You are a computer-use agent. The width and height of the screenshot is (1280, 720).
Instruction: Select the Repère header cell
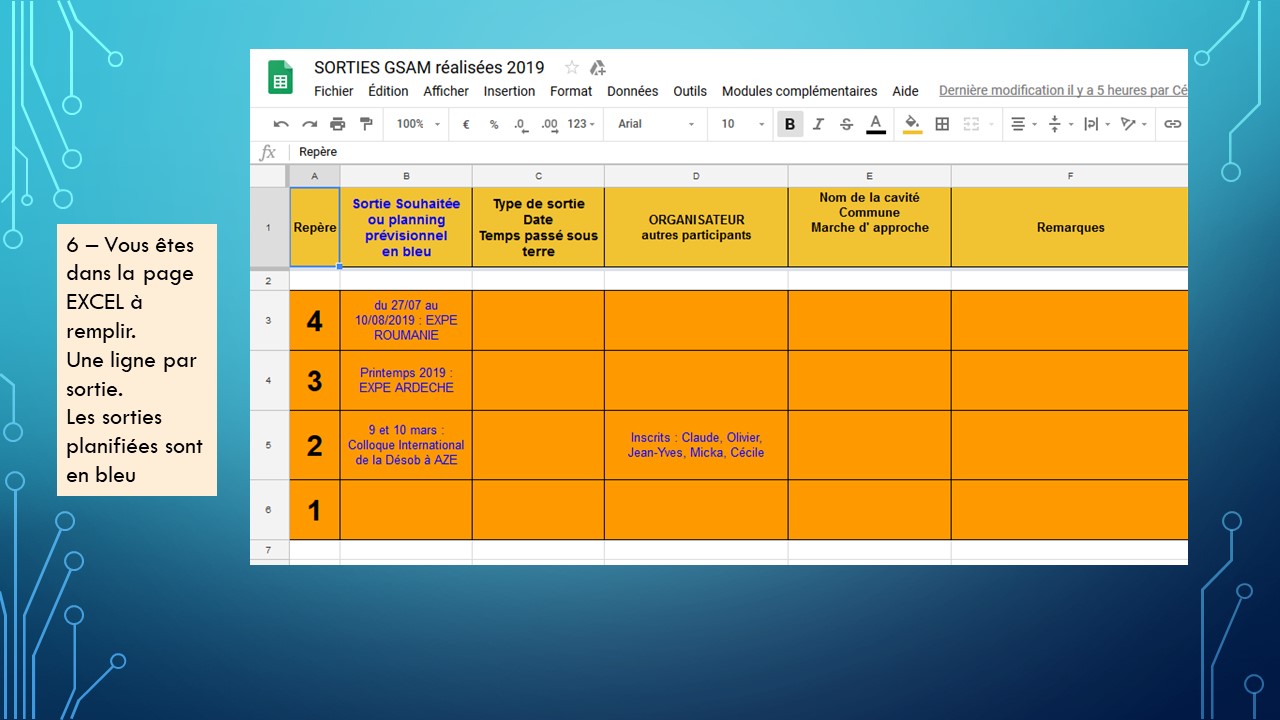pos(315,227)
